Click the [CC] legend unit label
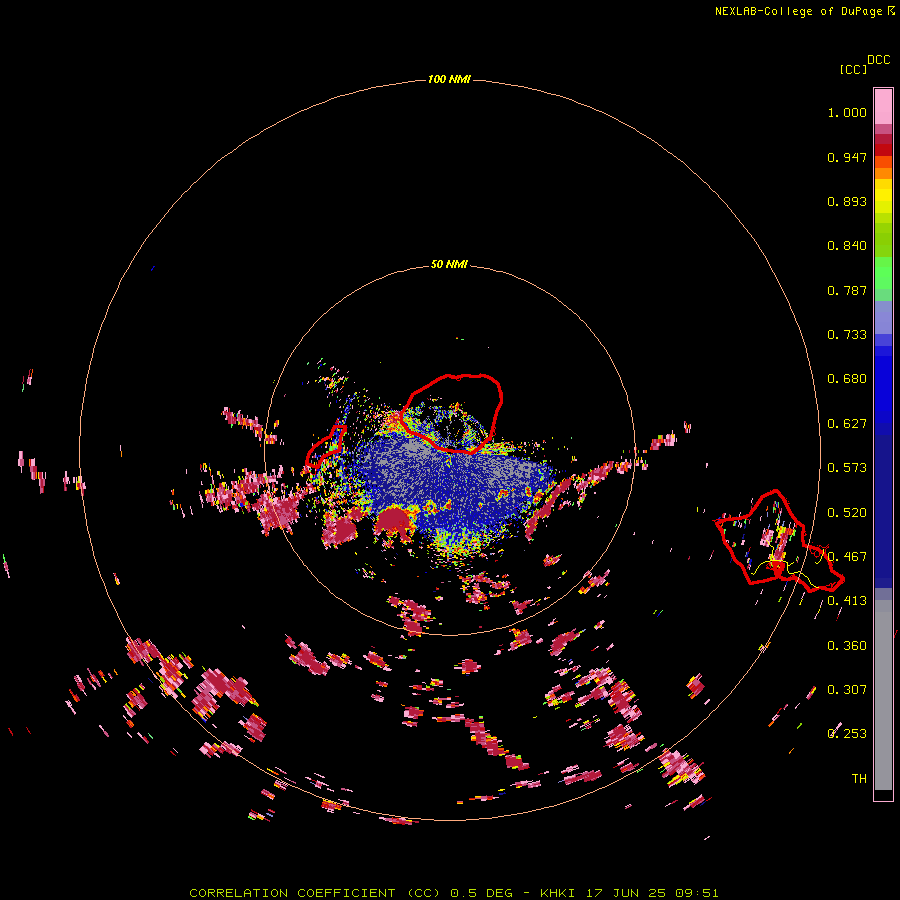This screenshot has height=900, width=900. point(853,69)
